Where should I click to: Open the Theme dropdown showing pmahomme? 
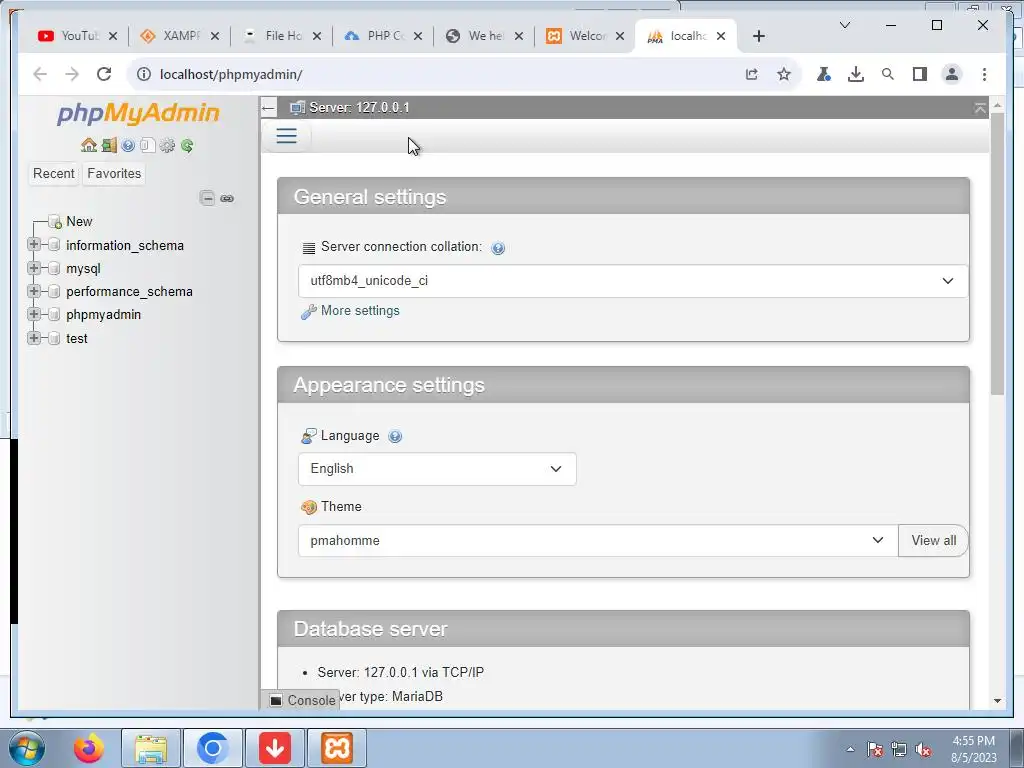598,541
